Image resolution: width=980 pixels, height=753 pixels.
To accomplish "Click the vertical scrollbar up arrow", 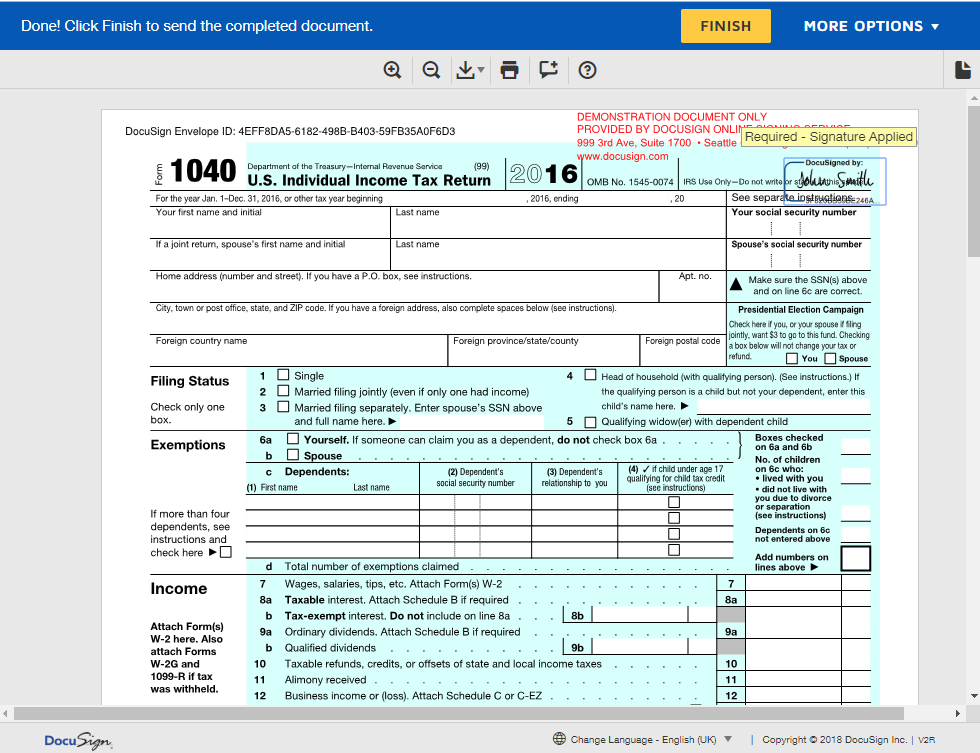I will (x=974, y=98).
